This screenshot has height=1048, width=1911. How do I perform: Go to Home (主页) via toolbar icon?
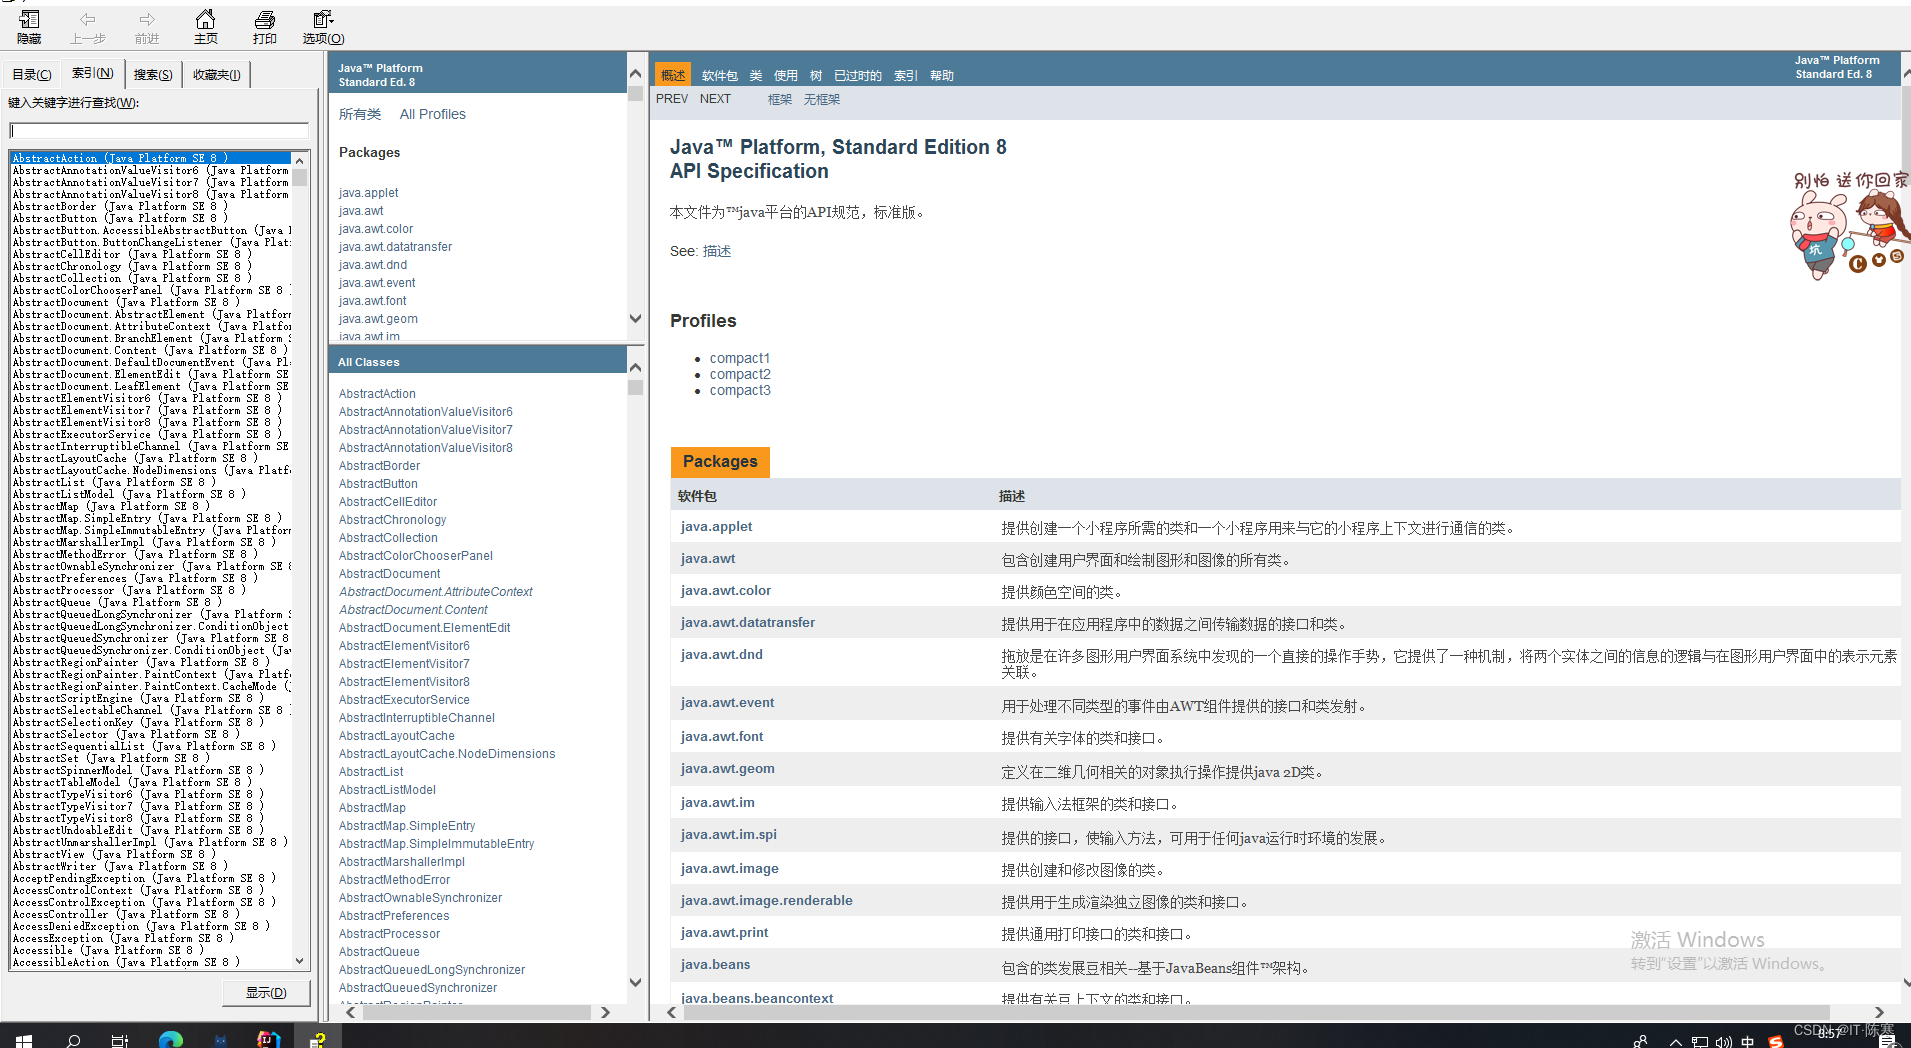click(x=205, y=27)
